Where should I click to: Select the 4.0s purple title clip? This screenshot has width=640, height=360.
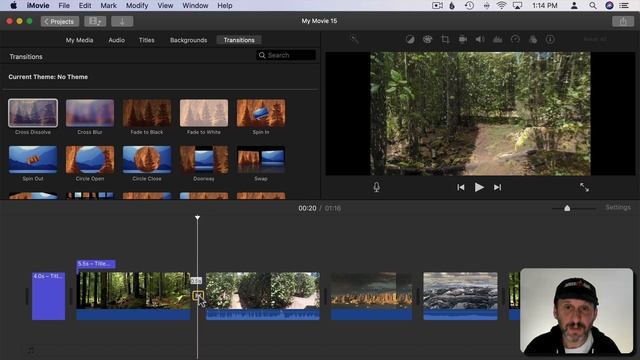(x=49, y=296)
